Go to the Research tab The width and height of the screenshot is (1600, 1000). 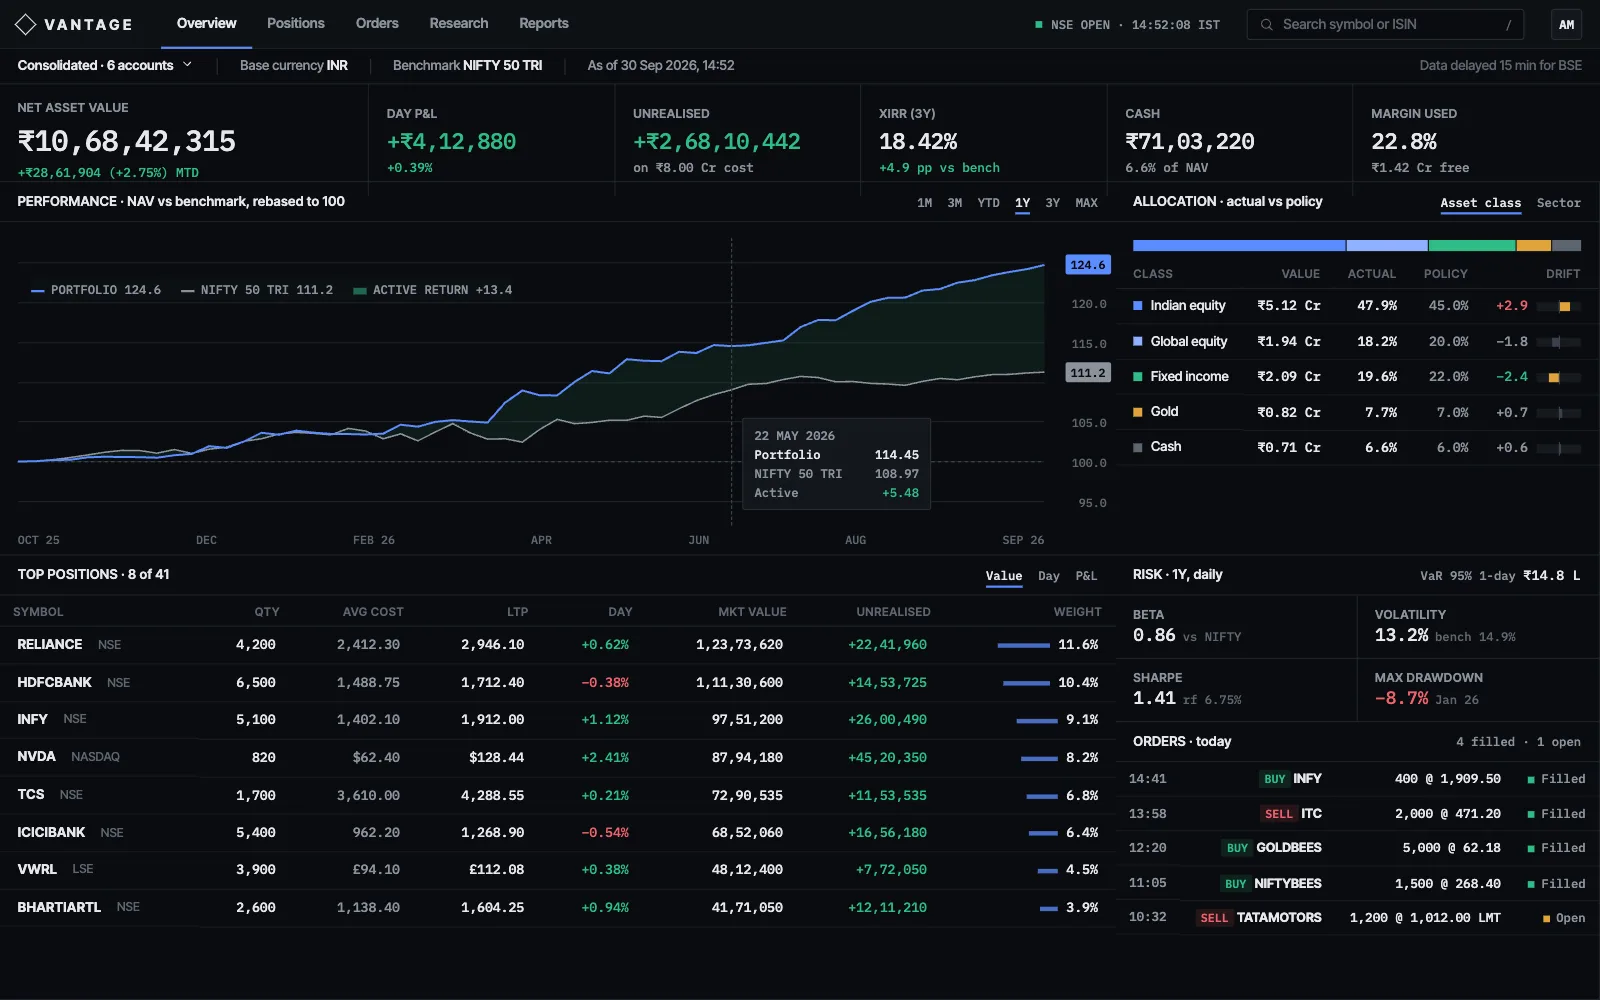click(459, 23)
